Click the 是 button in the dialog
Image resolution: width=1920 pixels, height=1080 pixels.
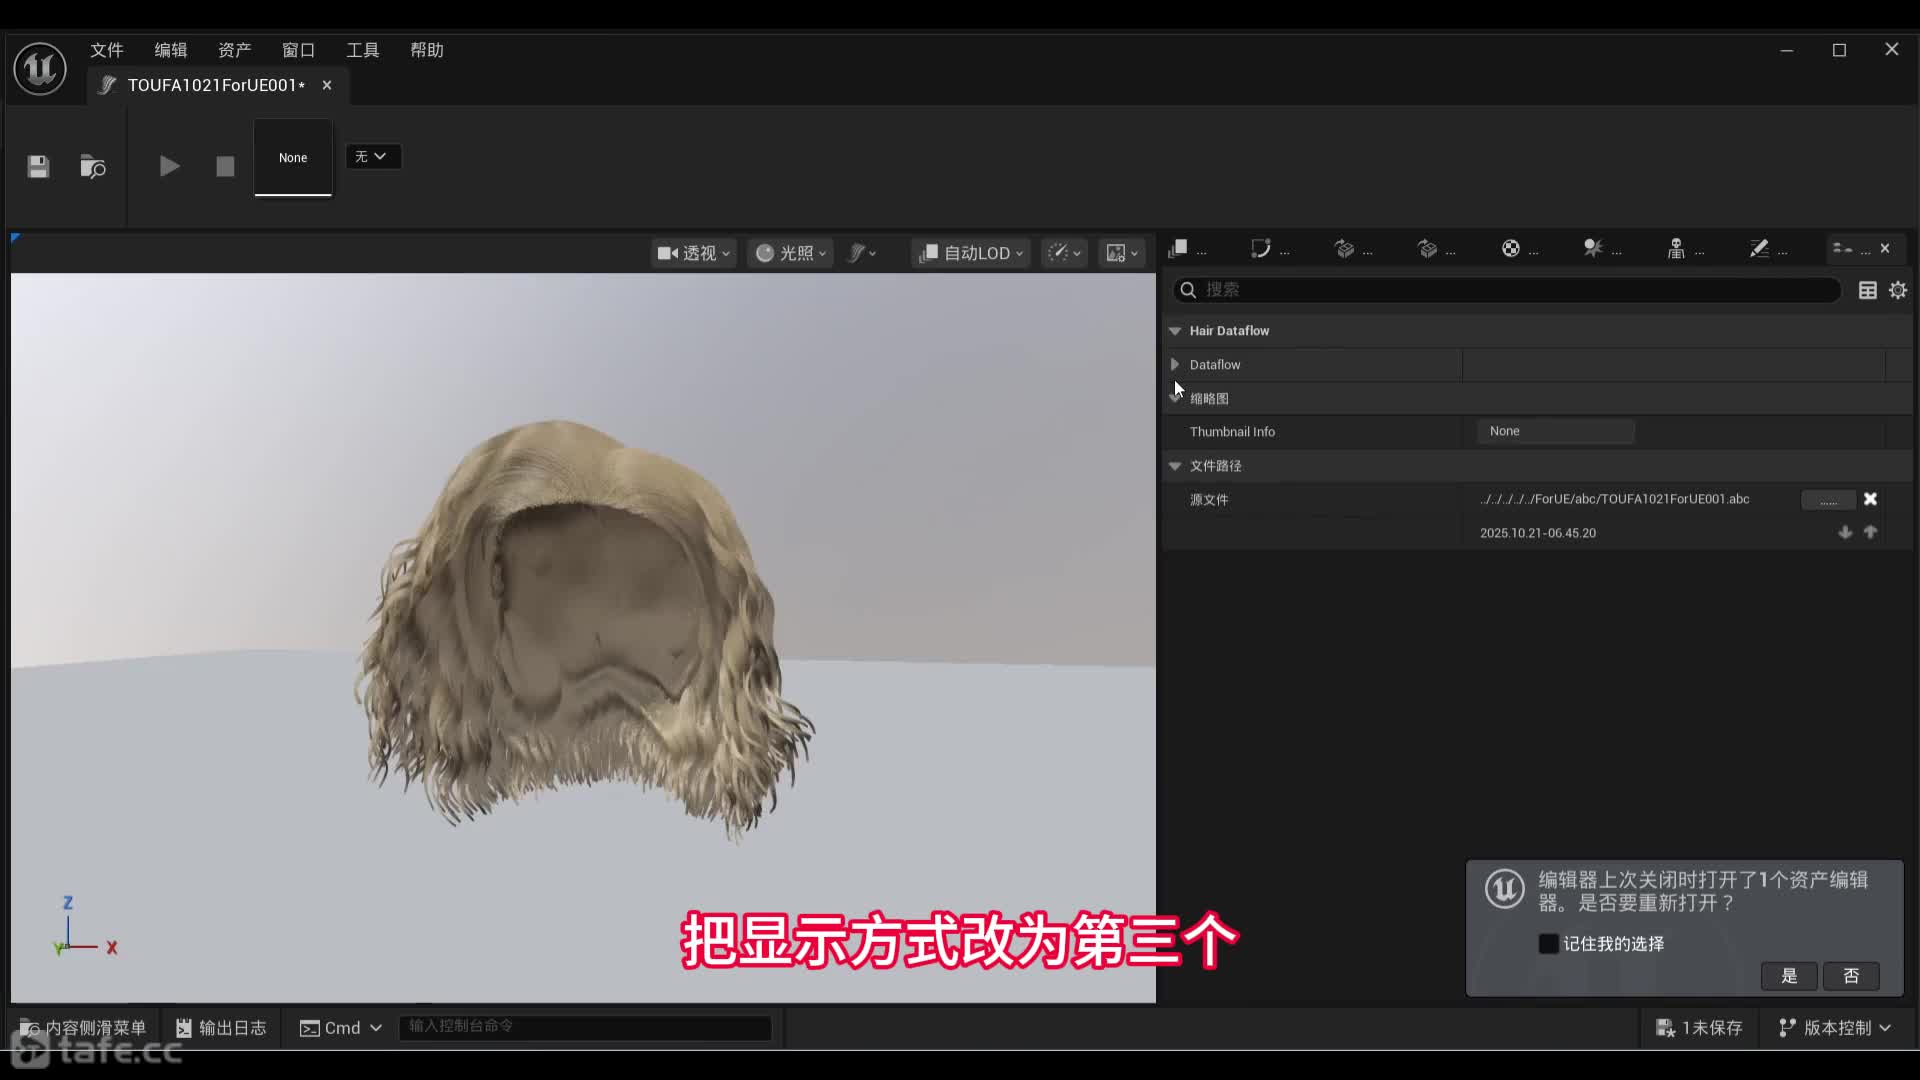(x=1789, y=976)
